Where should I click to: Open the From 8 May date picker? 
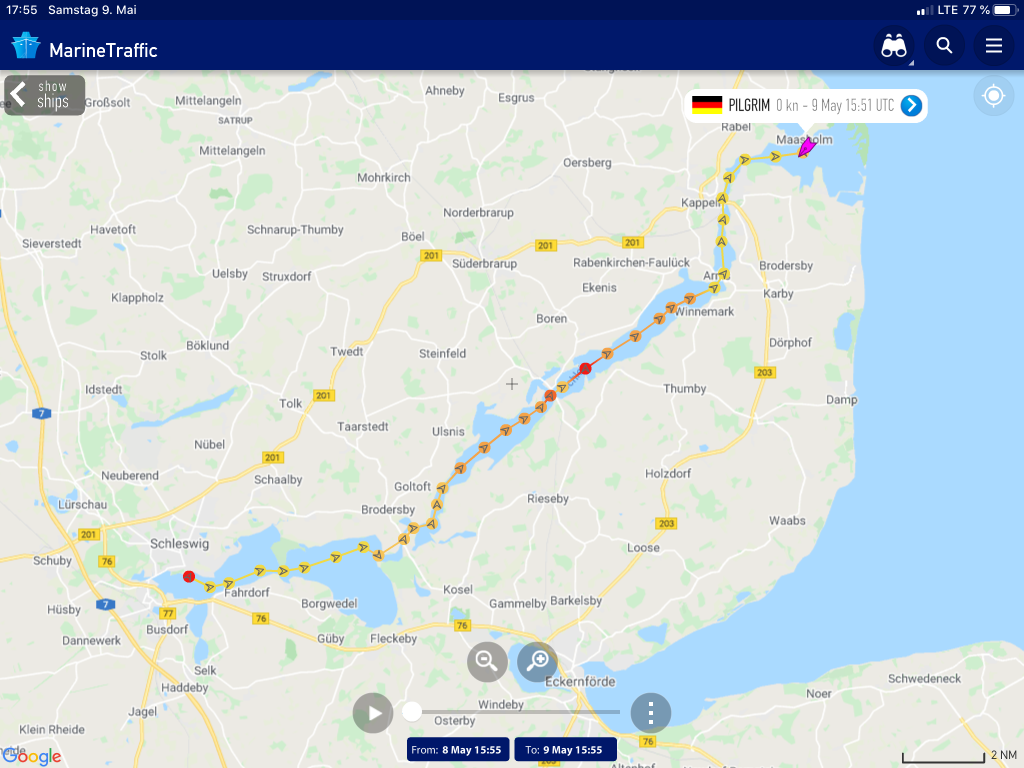point(458,750)
